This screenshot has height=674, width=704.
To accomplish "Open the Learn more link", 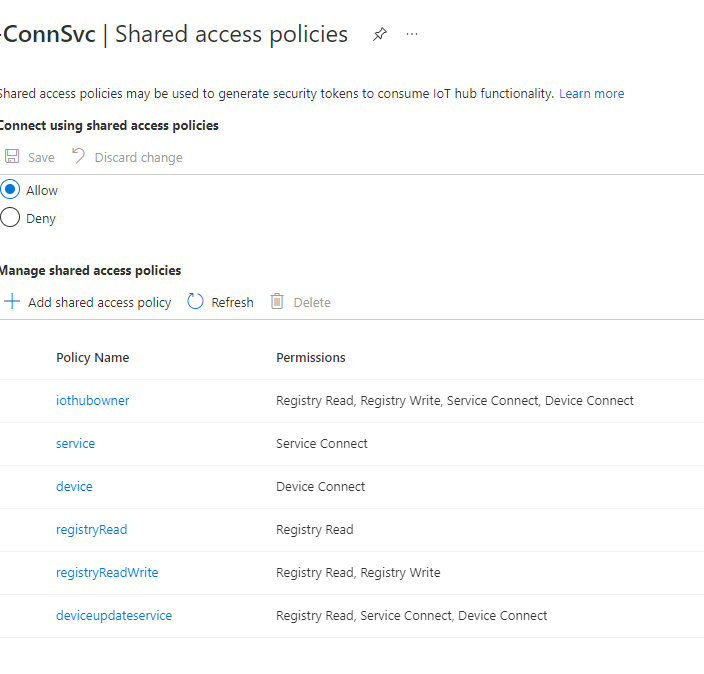I will point(591,94).
